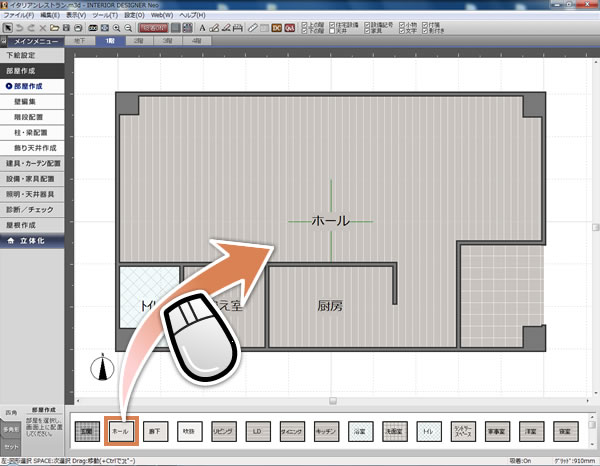Viewport: 600px width, 466px height.
Task: Click the 立体化 button
Action: pos(32,241)
